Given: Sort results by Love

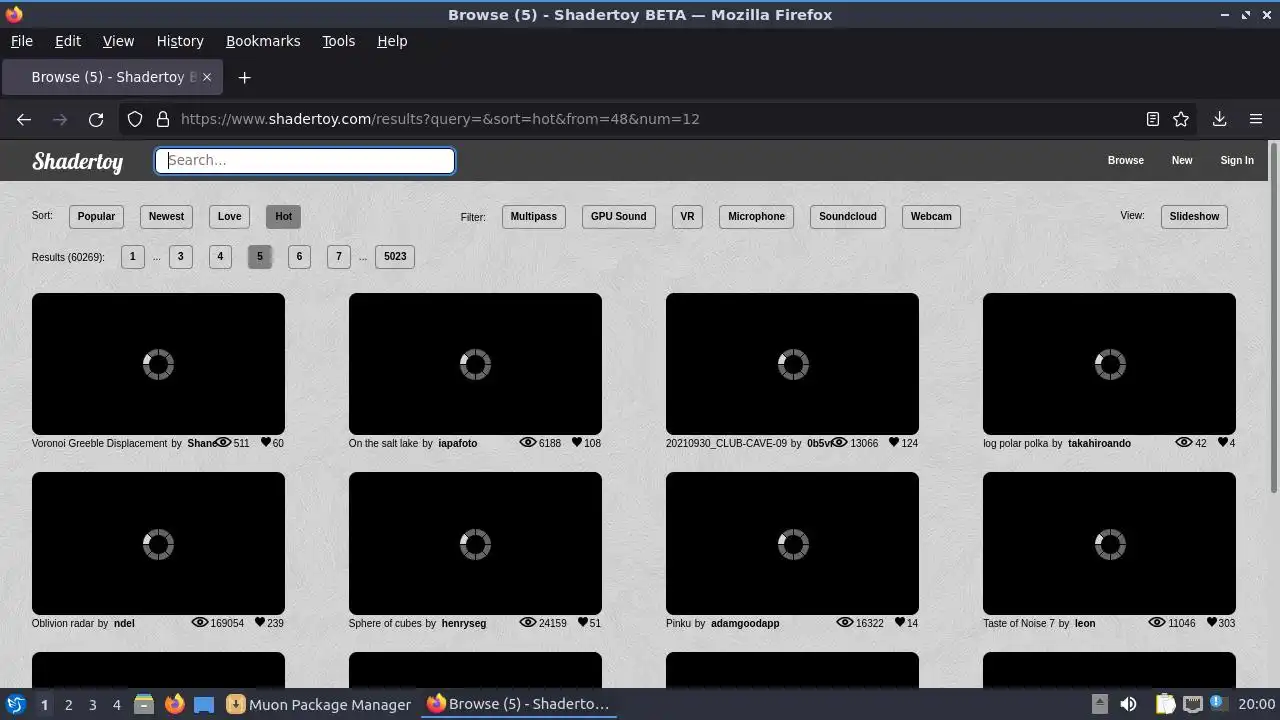Looking at the screenshot, I should pyautogui.click(x=229, y=216).
